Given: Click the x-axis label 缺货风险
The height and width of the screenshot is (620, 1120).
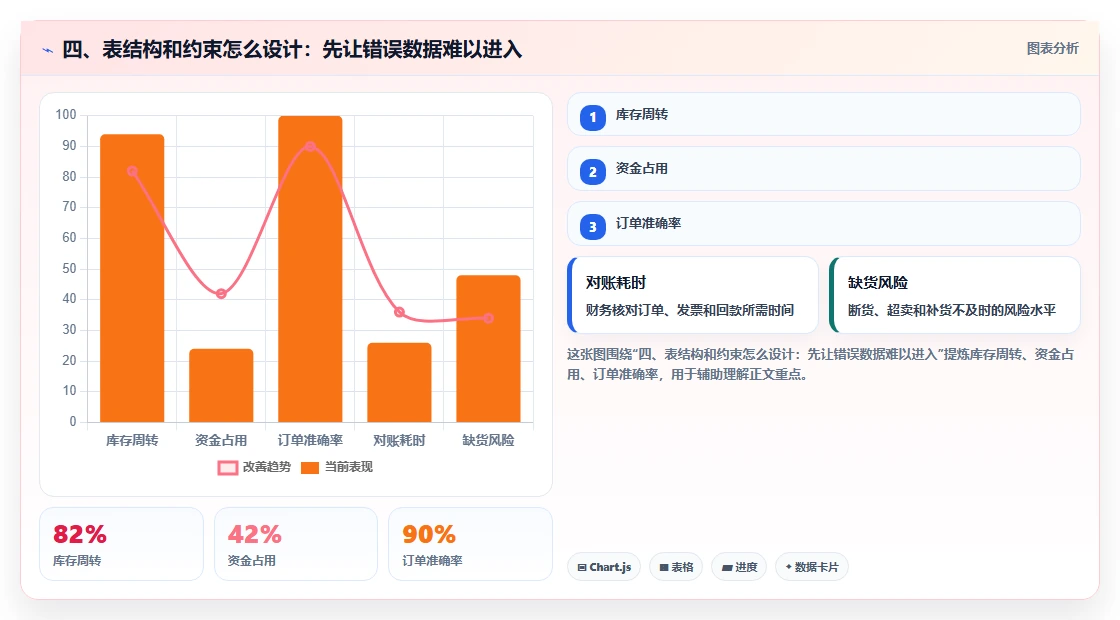Looking at the screenshot, I should (489, 441).
